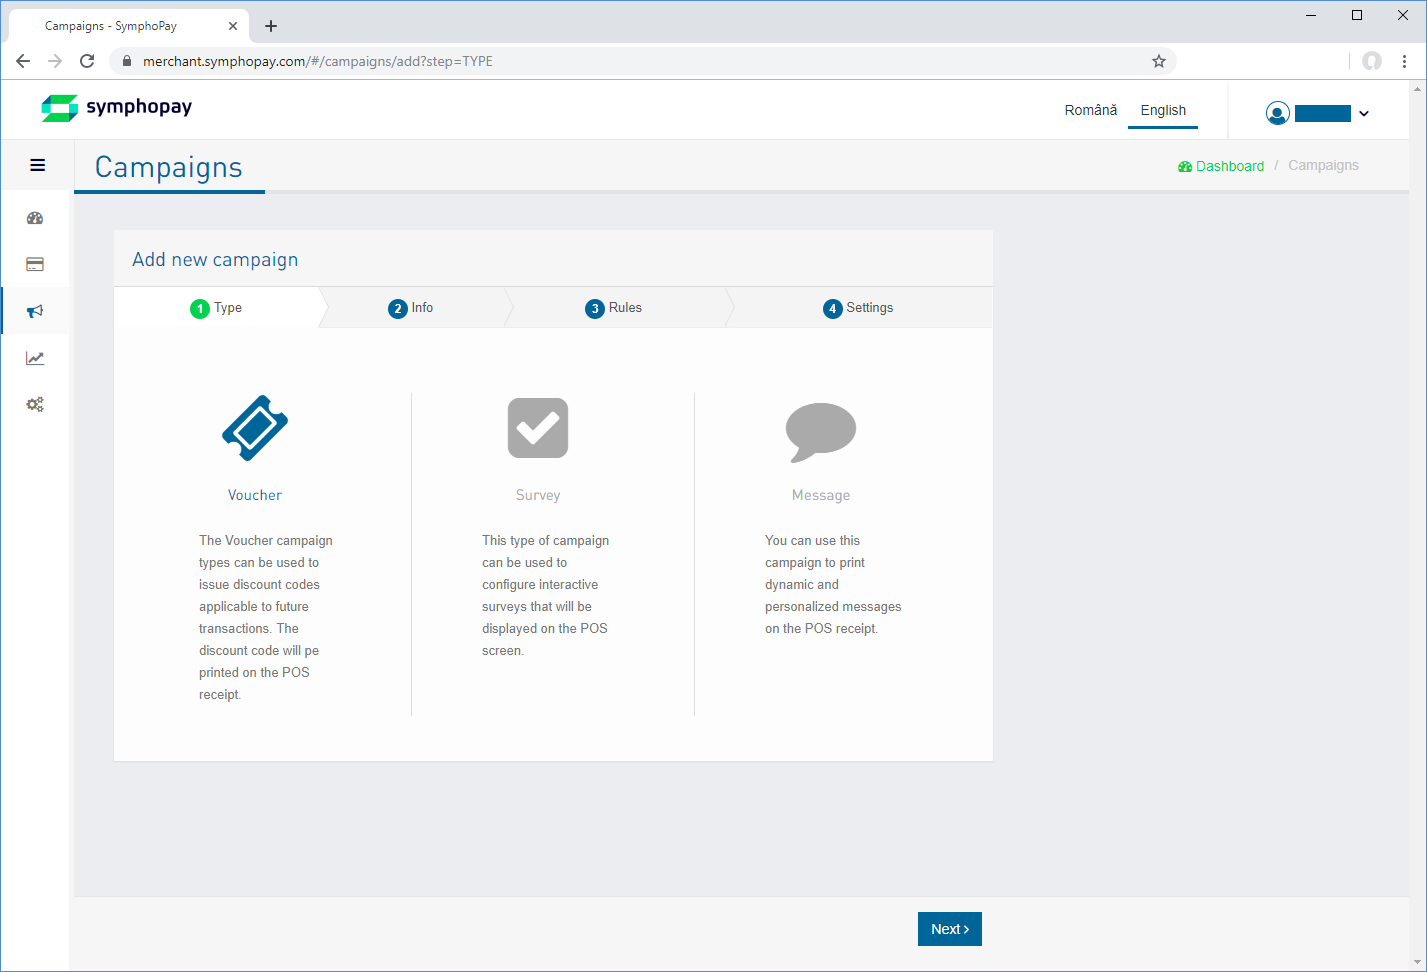Click the campaigns megaphone sidebar icon
This screenshot has height=972, width=1427.
click(x=35, y=311)
